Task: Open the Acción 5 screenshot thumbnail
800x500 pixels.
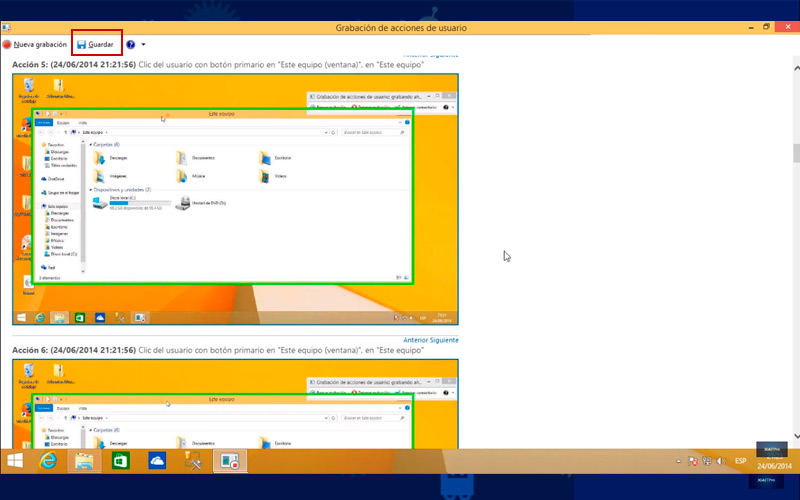Action: (x=235, y=199)
